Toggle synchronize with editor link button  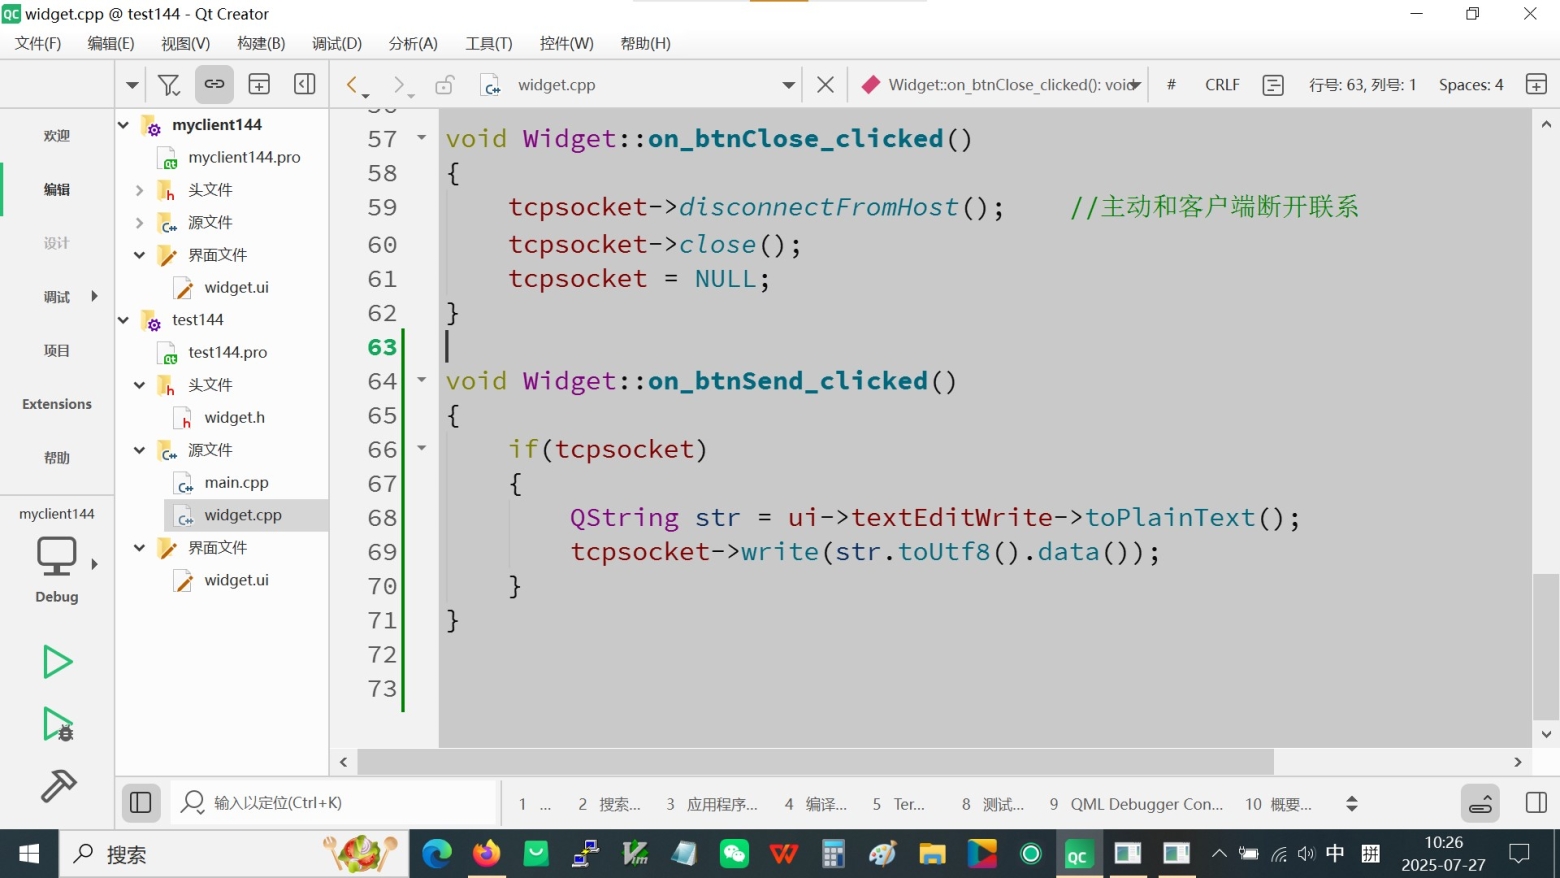pos(214,85)
